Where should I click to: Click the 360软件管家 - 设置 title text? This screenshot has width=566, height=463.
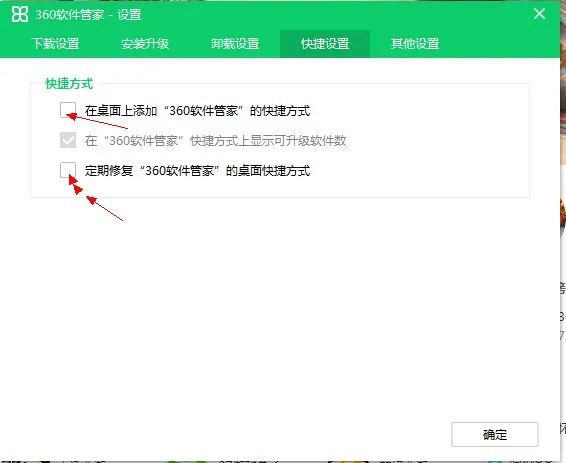point(88,15)
